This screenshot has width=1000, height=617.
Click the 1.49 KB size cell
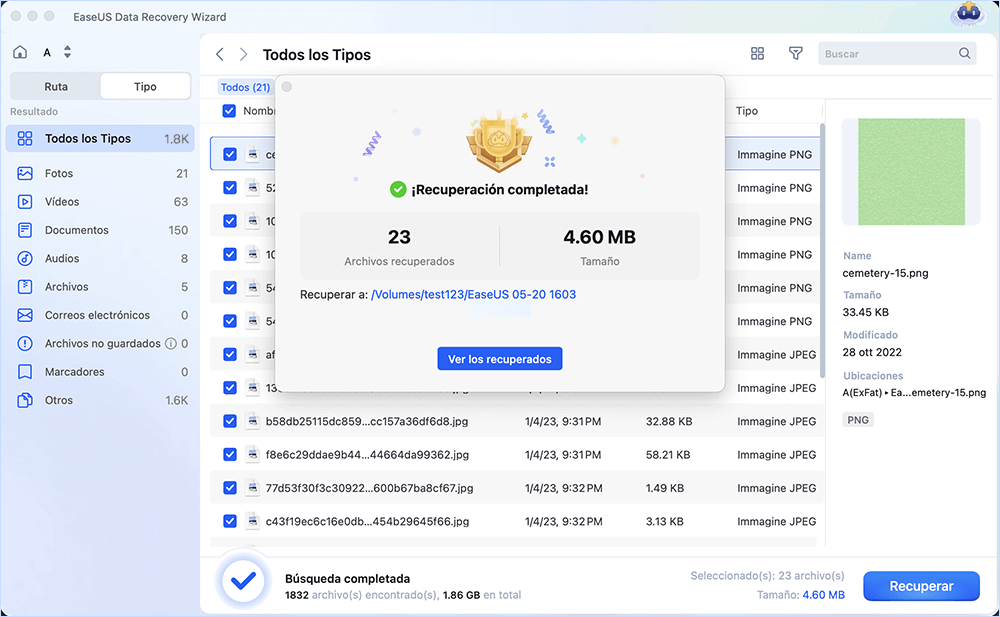(665, 488)
